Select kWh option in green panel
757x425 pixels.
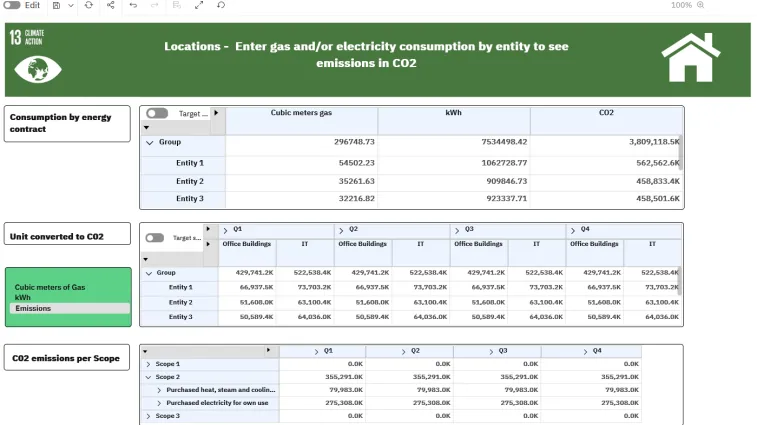pyautogui.click(x=23, y=297)
